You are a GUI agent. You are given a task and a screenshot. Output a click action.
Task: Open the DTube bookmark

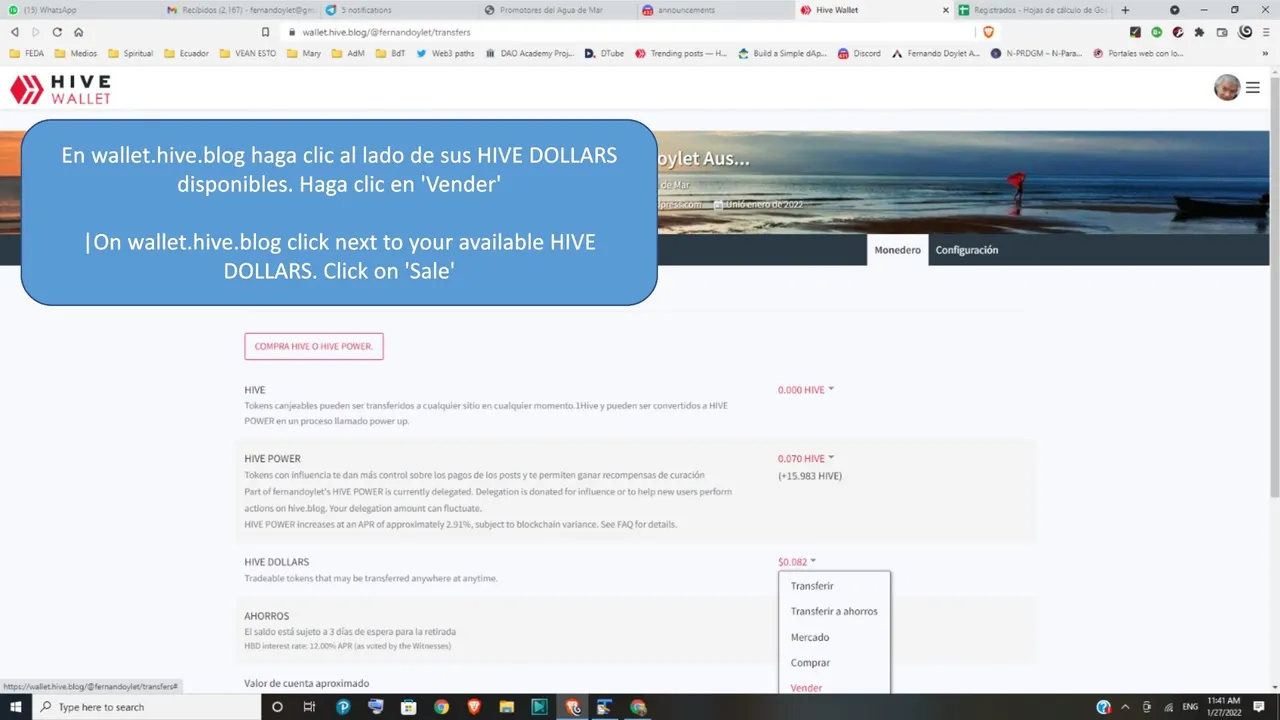604,53
